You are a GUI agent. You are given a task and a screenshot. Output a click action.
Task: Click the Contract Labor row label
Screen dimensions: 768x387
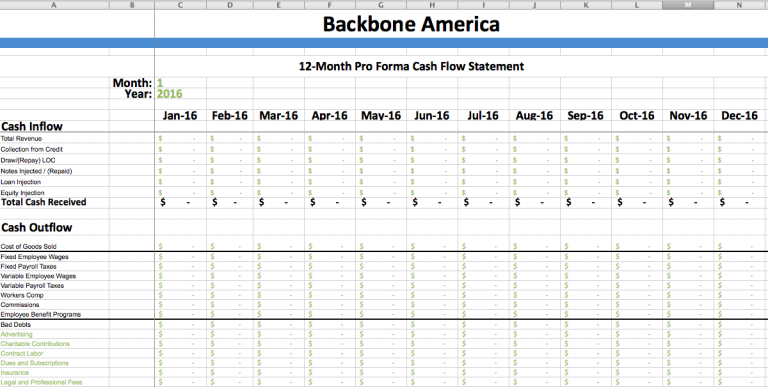(22, 353)
